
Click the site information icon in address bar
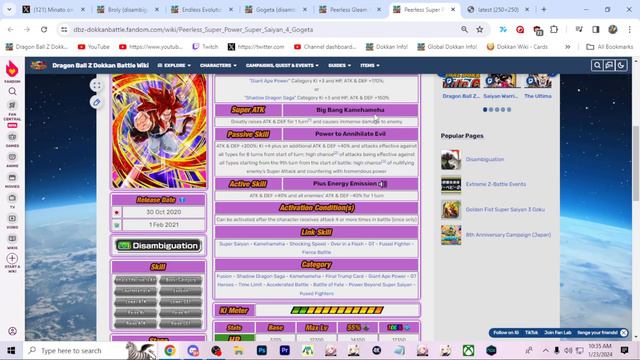64,29
